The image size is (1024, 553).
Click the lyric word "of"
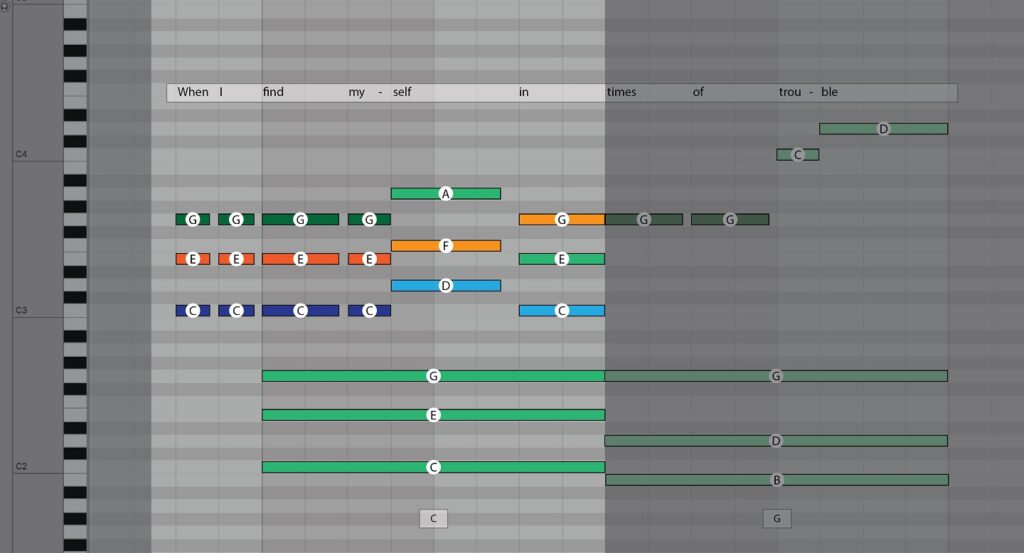click(698, 92)
